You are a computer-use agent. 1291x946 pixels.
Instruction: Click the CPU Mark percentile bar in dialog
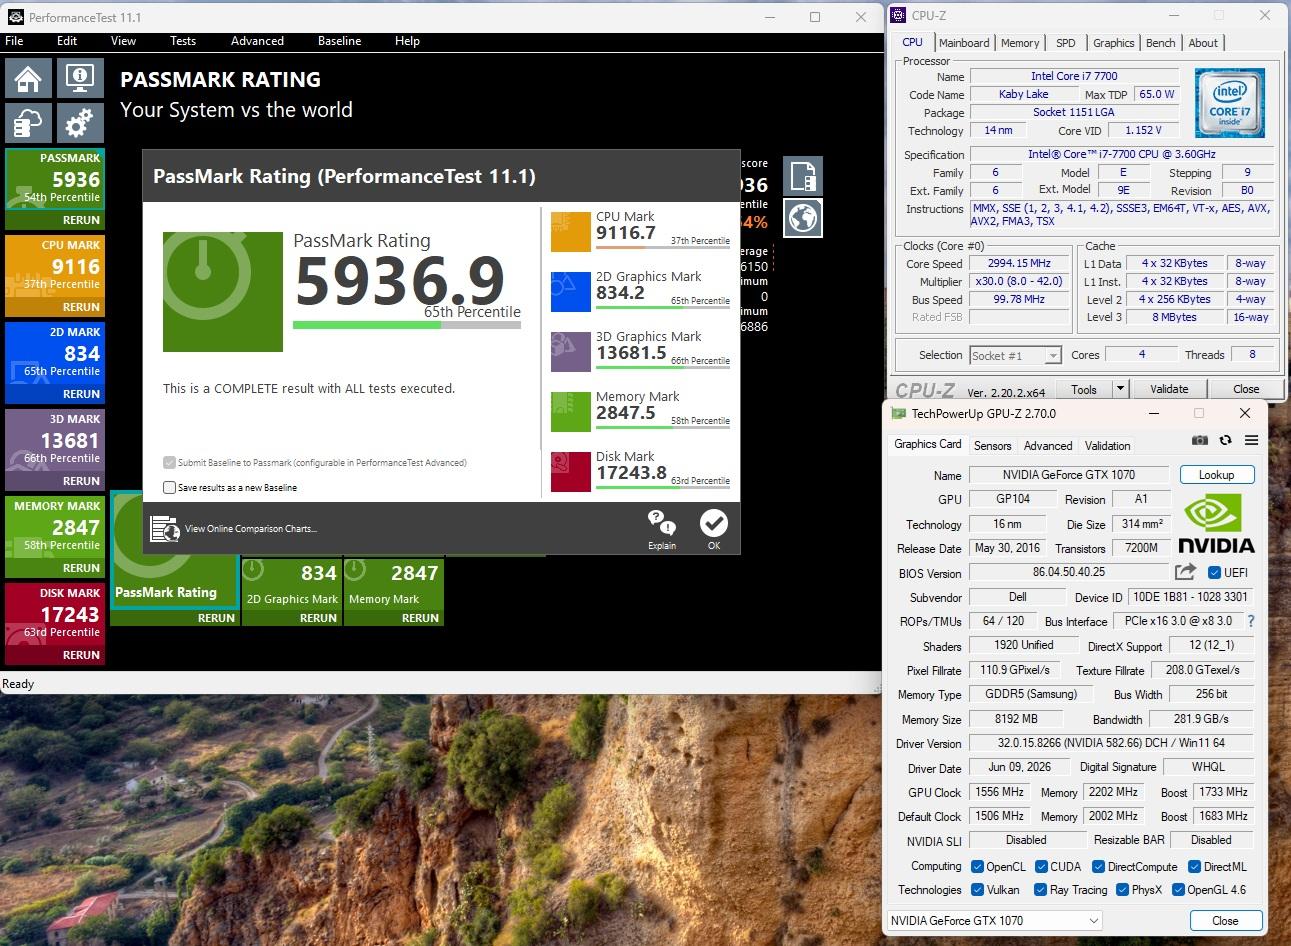point(663,247)
